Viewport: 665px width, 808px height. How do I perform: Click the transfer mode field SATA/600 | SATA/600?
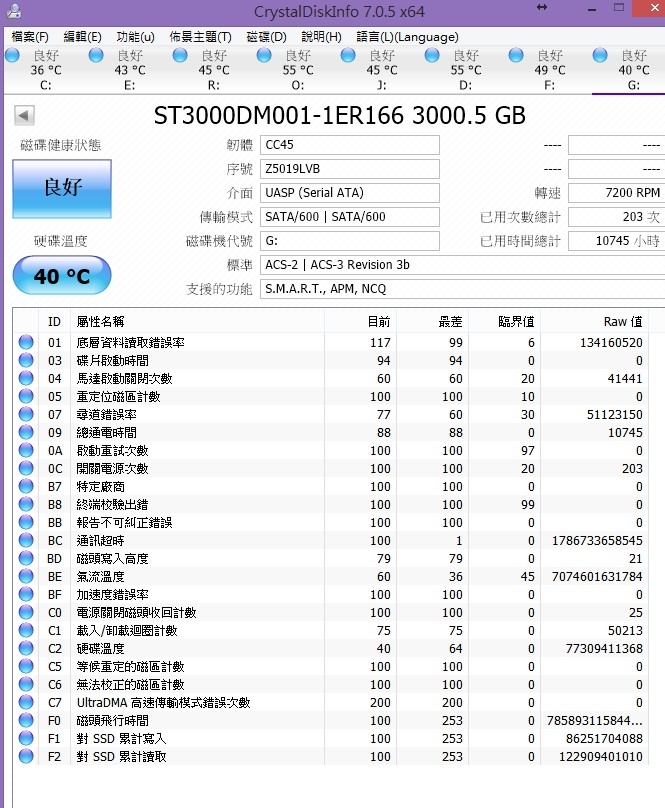(x=350, y=216)
